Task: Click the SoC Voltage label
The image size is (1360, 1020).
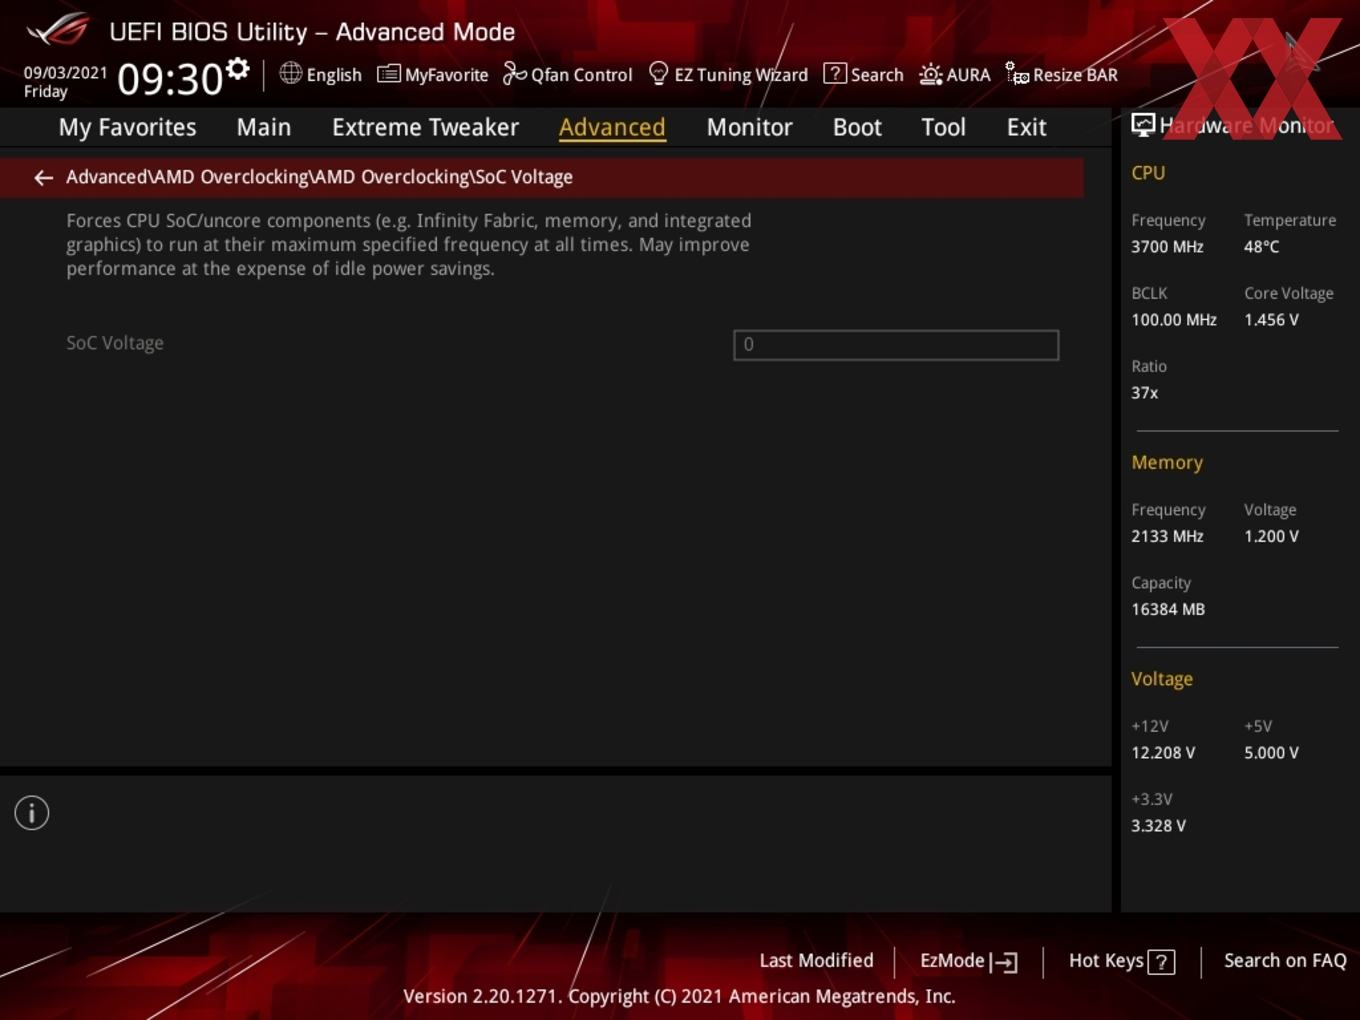Action: (115, 343)
